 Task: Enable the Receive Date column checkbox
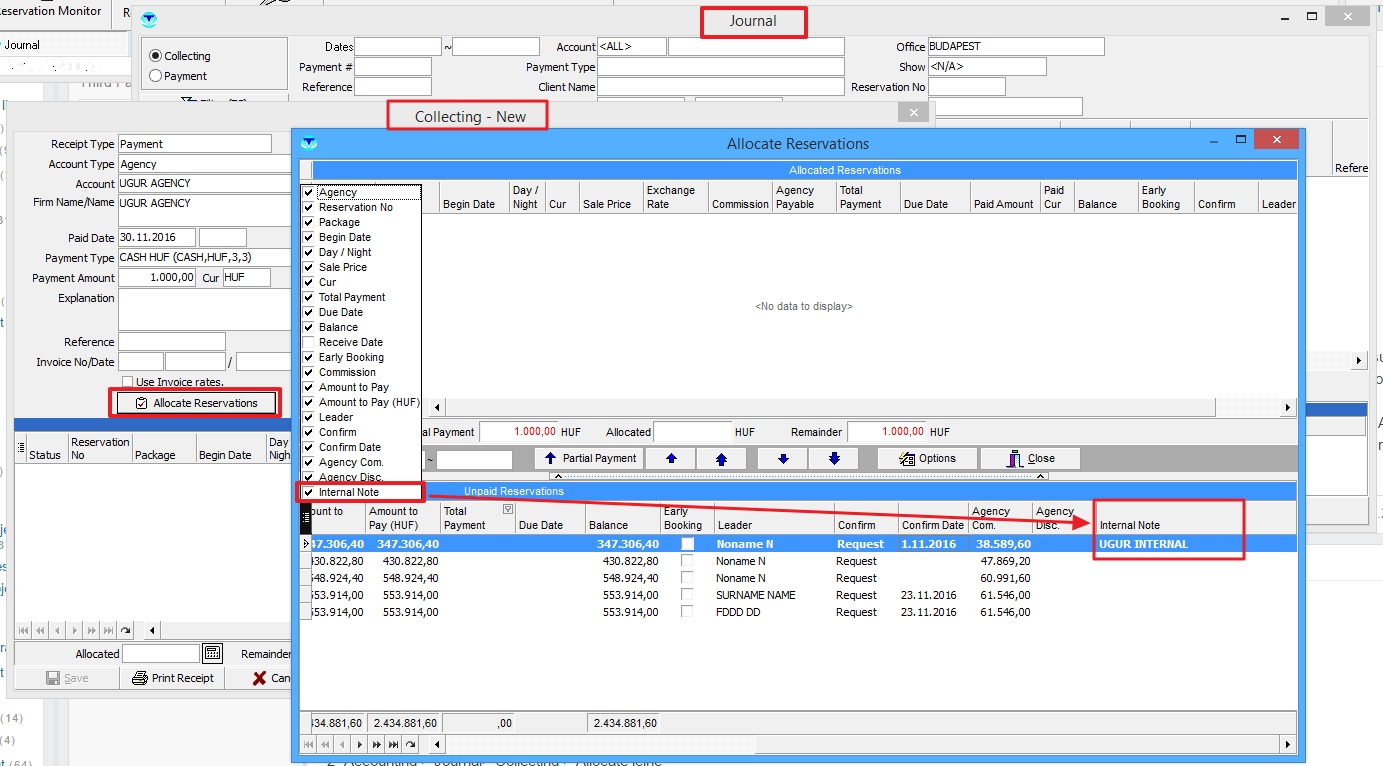tap(309, 342)
